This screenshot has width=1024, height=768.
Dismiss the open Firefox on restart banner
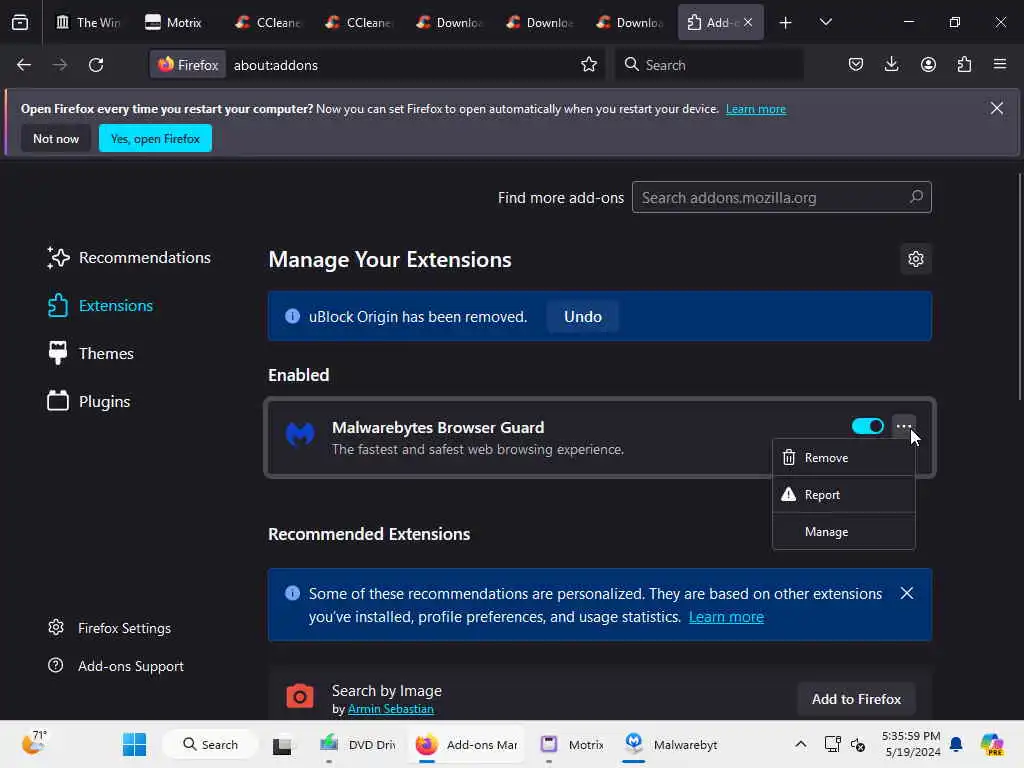tap(997, 108)
